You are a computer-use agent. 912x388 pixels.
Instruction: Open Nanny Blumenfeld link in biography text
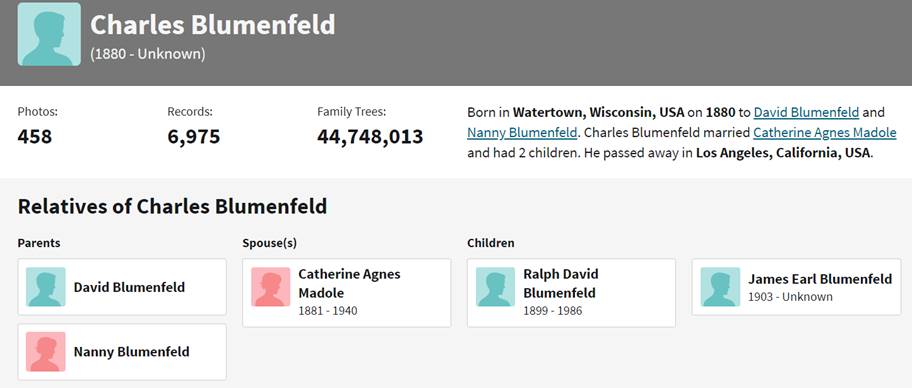tap(522, 133)
